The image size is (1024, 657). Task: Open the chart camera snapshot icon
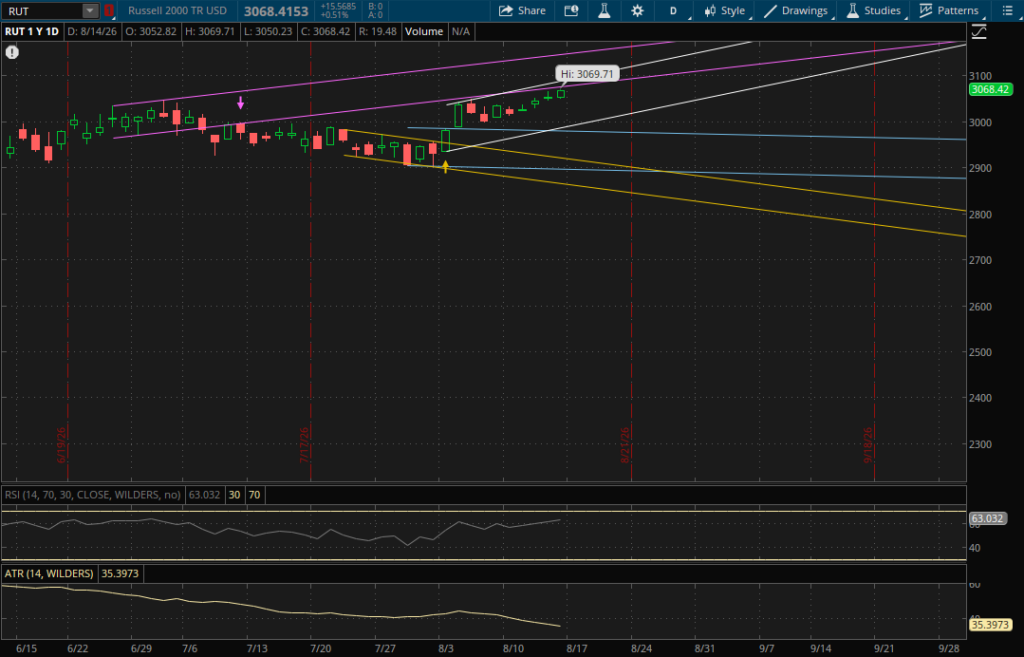point(571,10)
